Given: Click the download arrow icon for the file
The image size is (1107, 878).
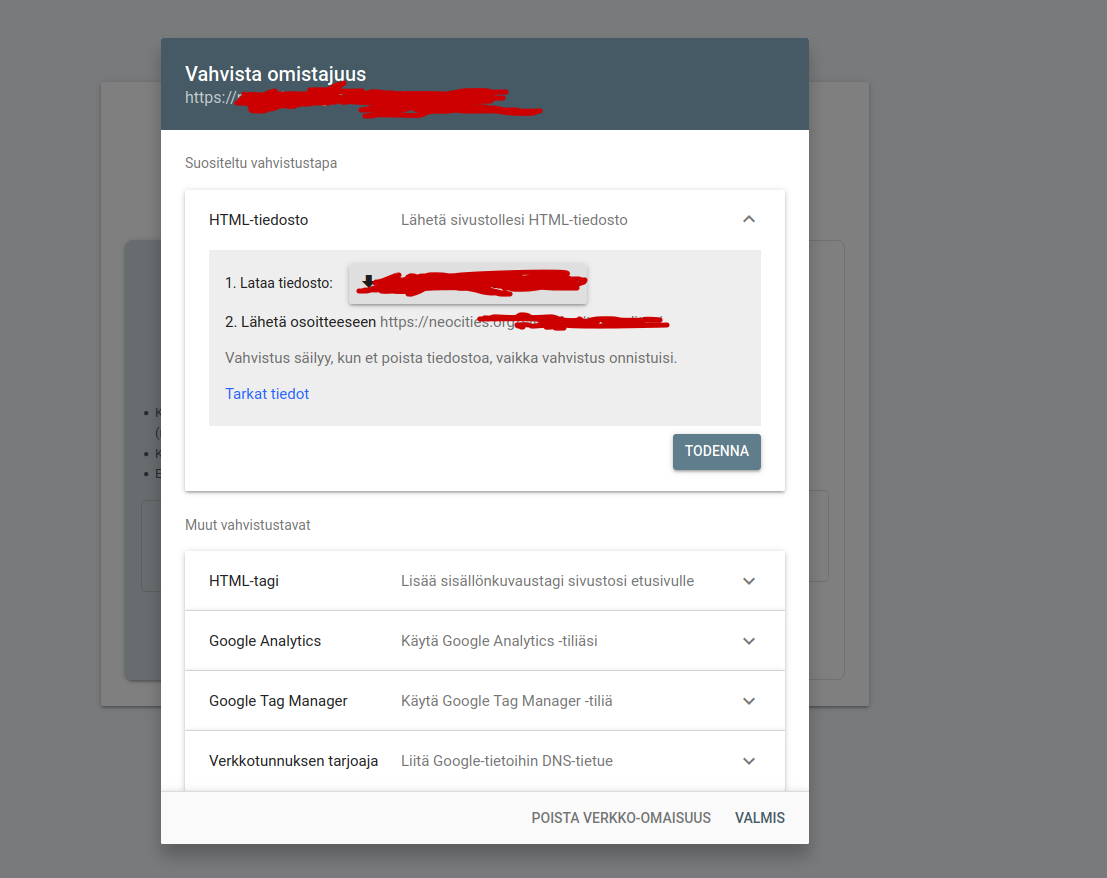Looking at the screenshot, I should click(x=368, y=282).
